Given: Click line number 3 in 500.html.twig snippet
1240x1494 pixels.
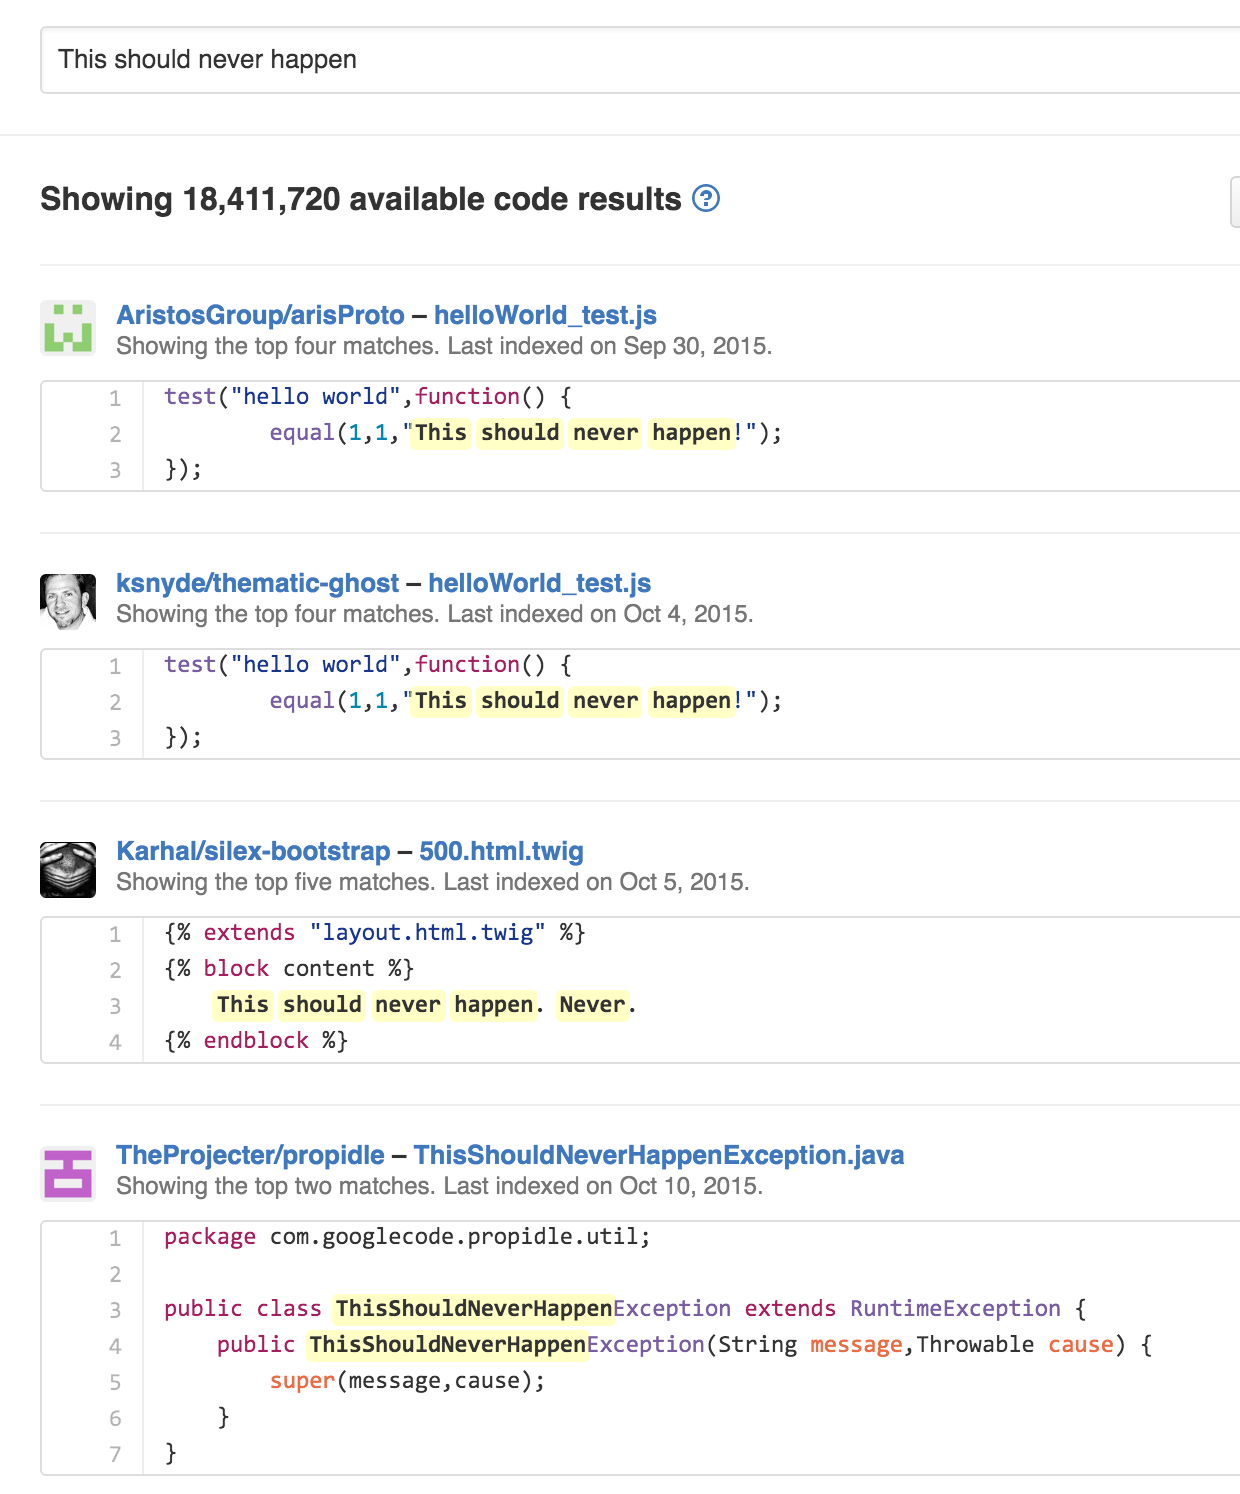Looking at the screenshot, I should tap(115, 1006).
